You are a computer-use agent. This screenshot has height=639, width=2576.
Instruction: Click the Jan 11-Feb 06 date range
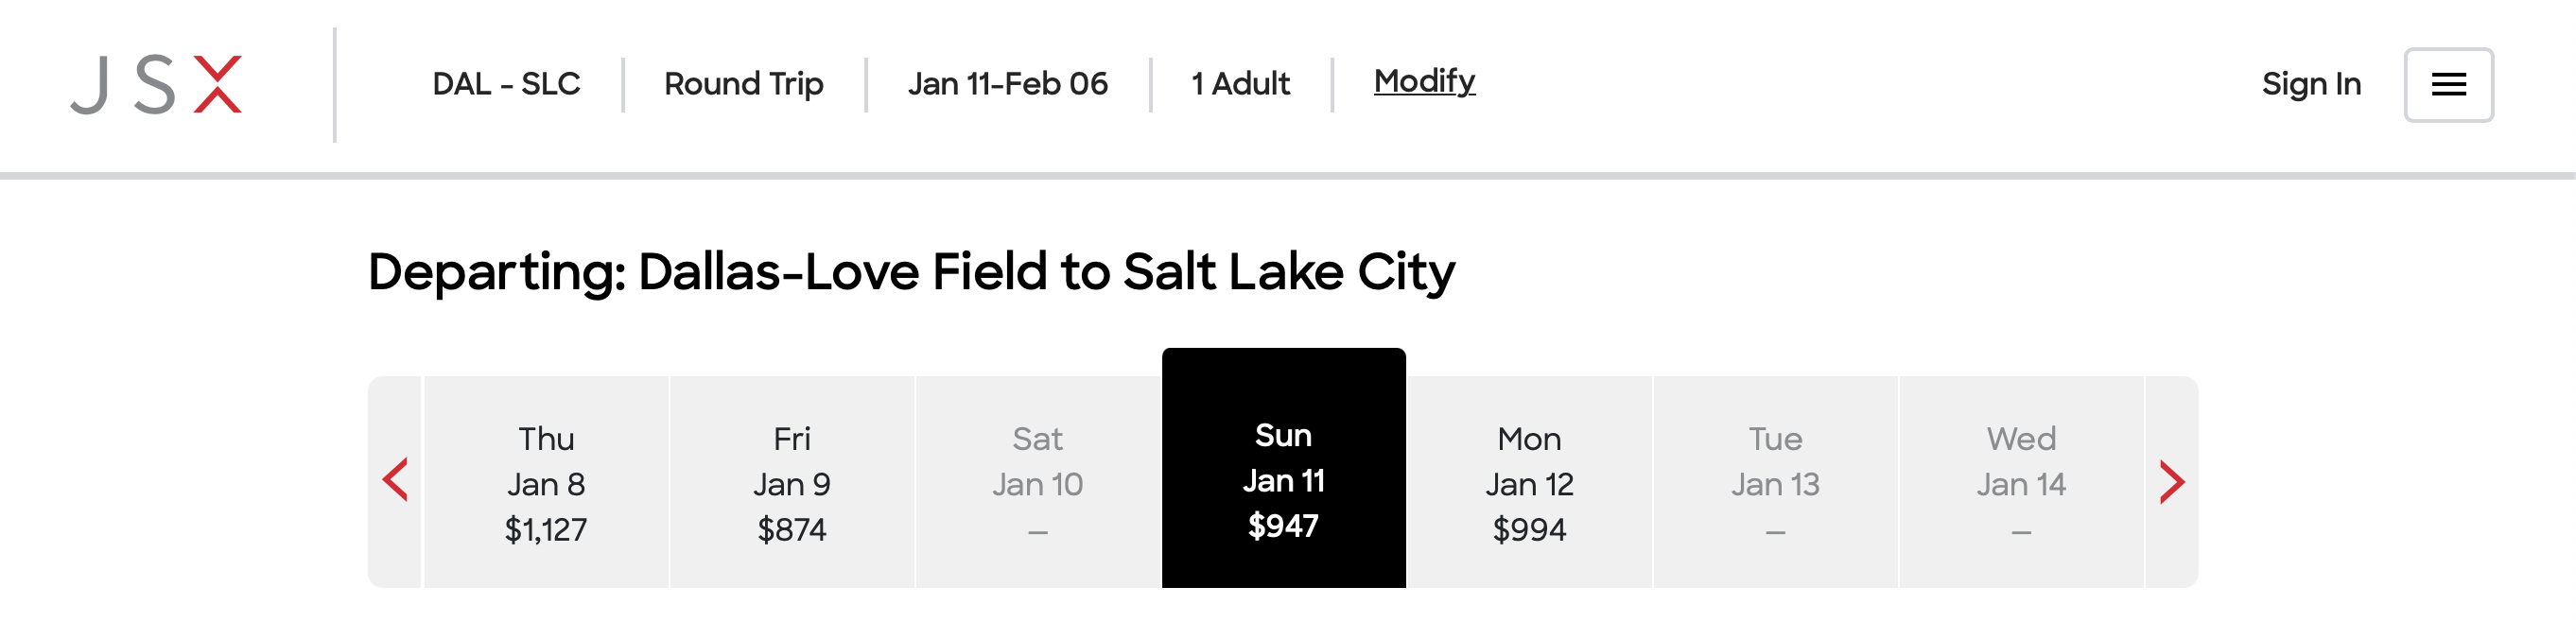1007,84
